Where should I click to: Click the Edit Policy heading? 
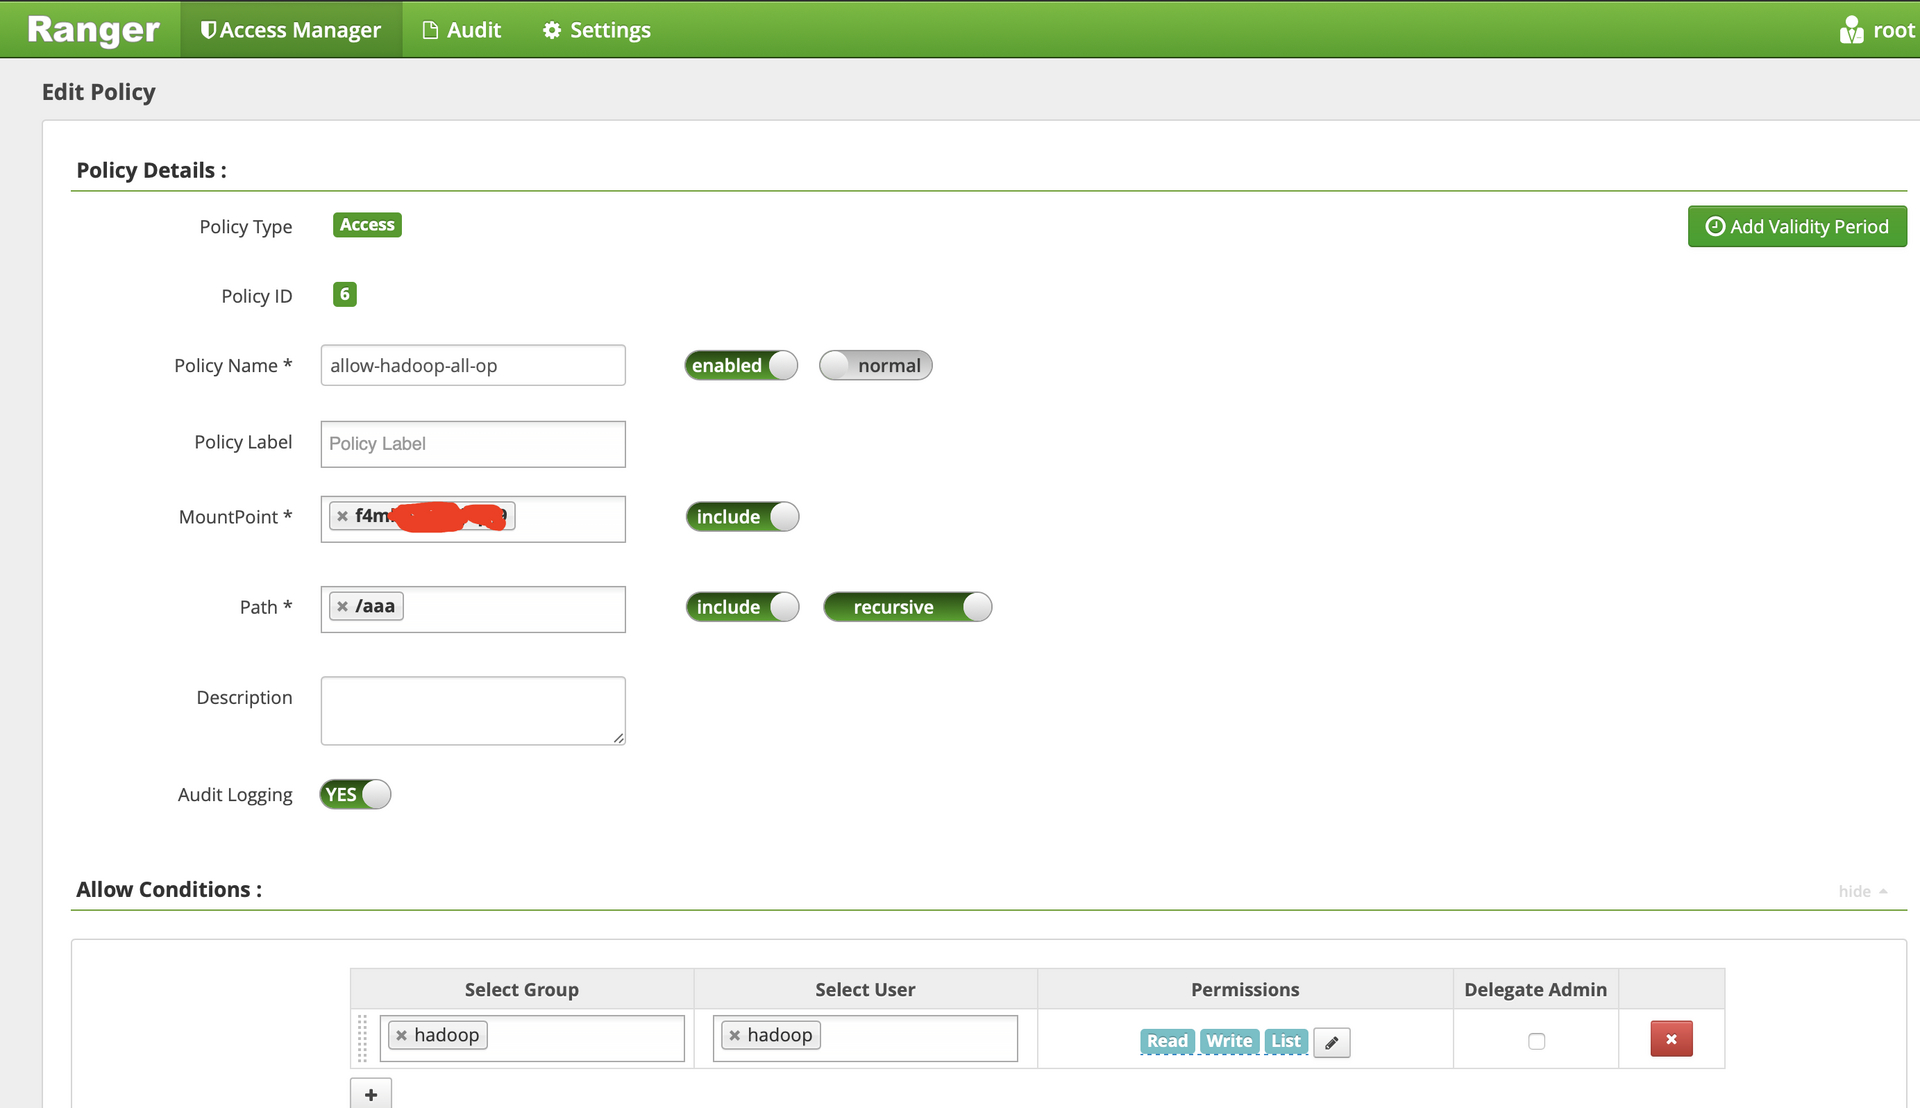tap(99, 92)
